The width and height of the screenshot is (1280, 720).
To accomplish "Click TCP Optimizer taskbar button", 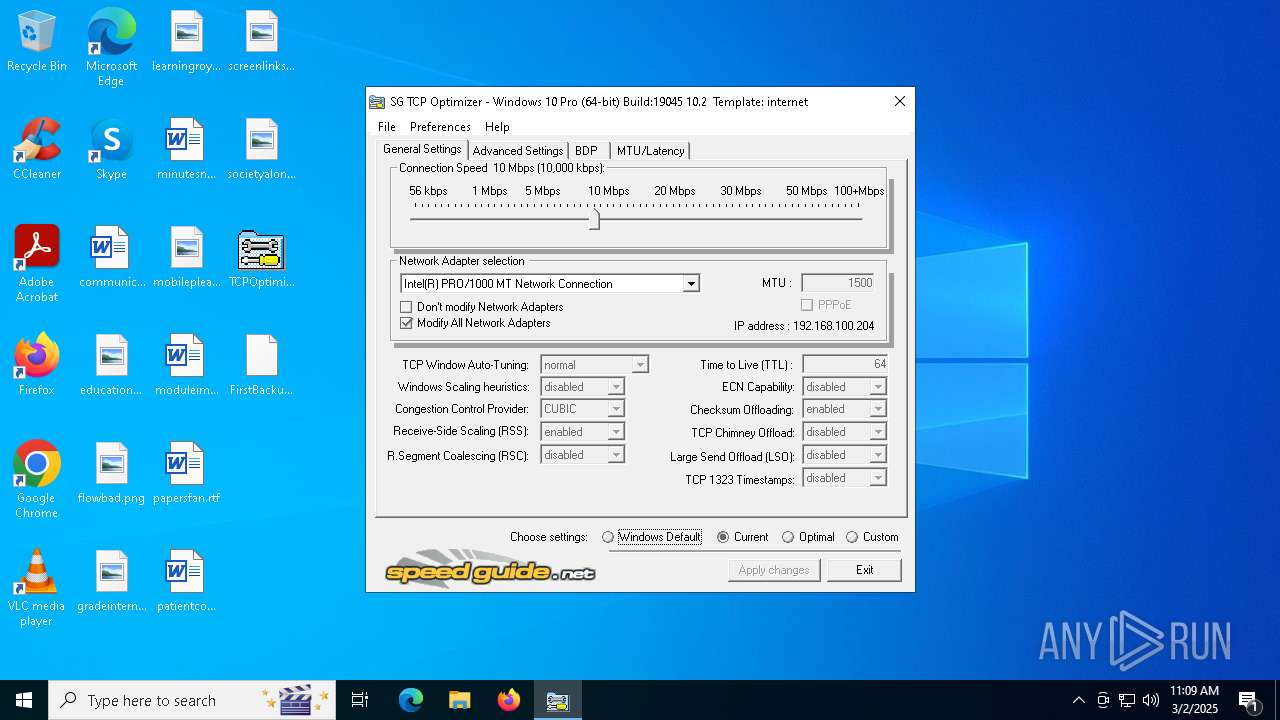I will (557, 700).
